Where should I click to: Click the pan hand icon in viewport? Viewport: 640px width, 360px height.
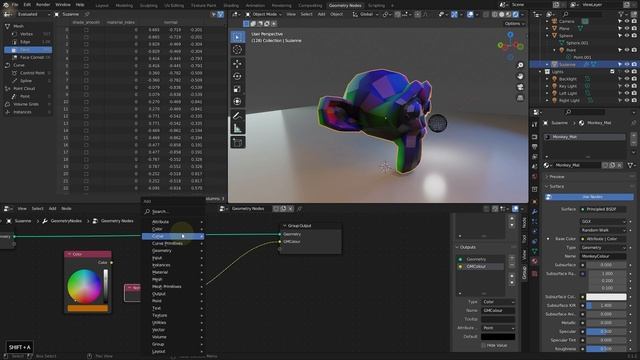point(520,76)
